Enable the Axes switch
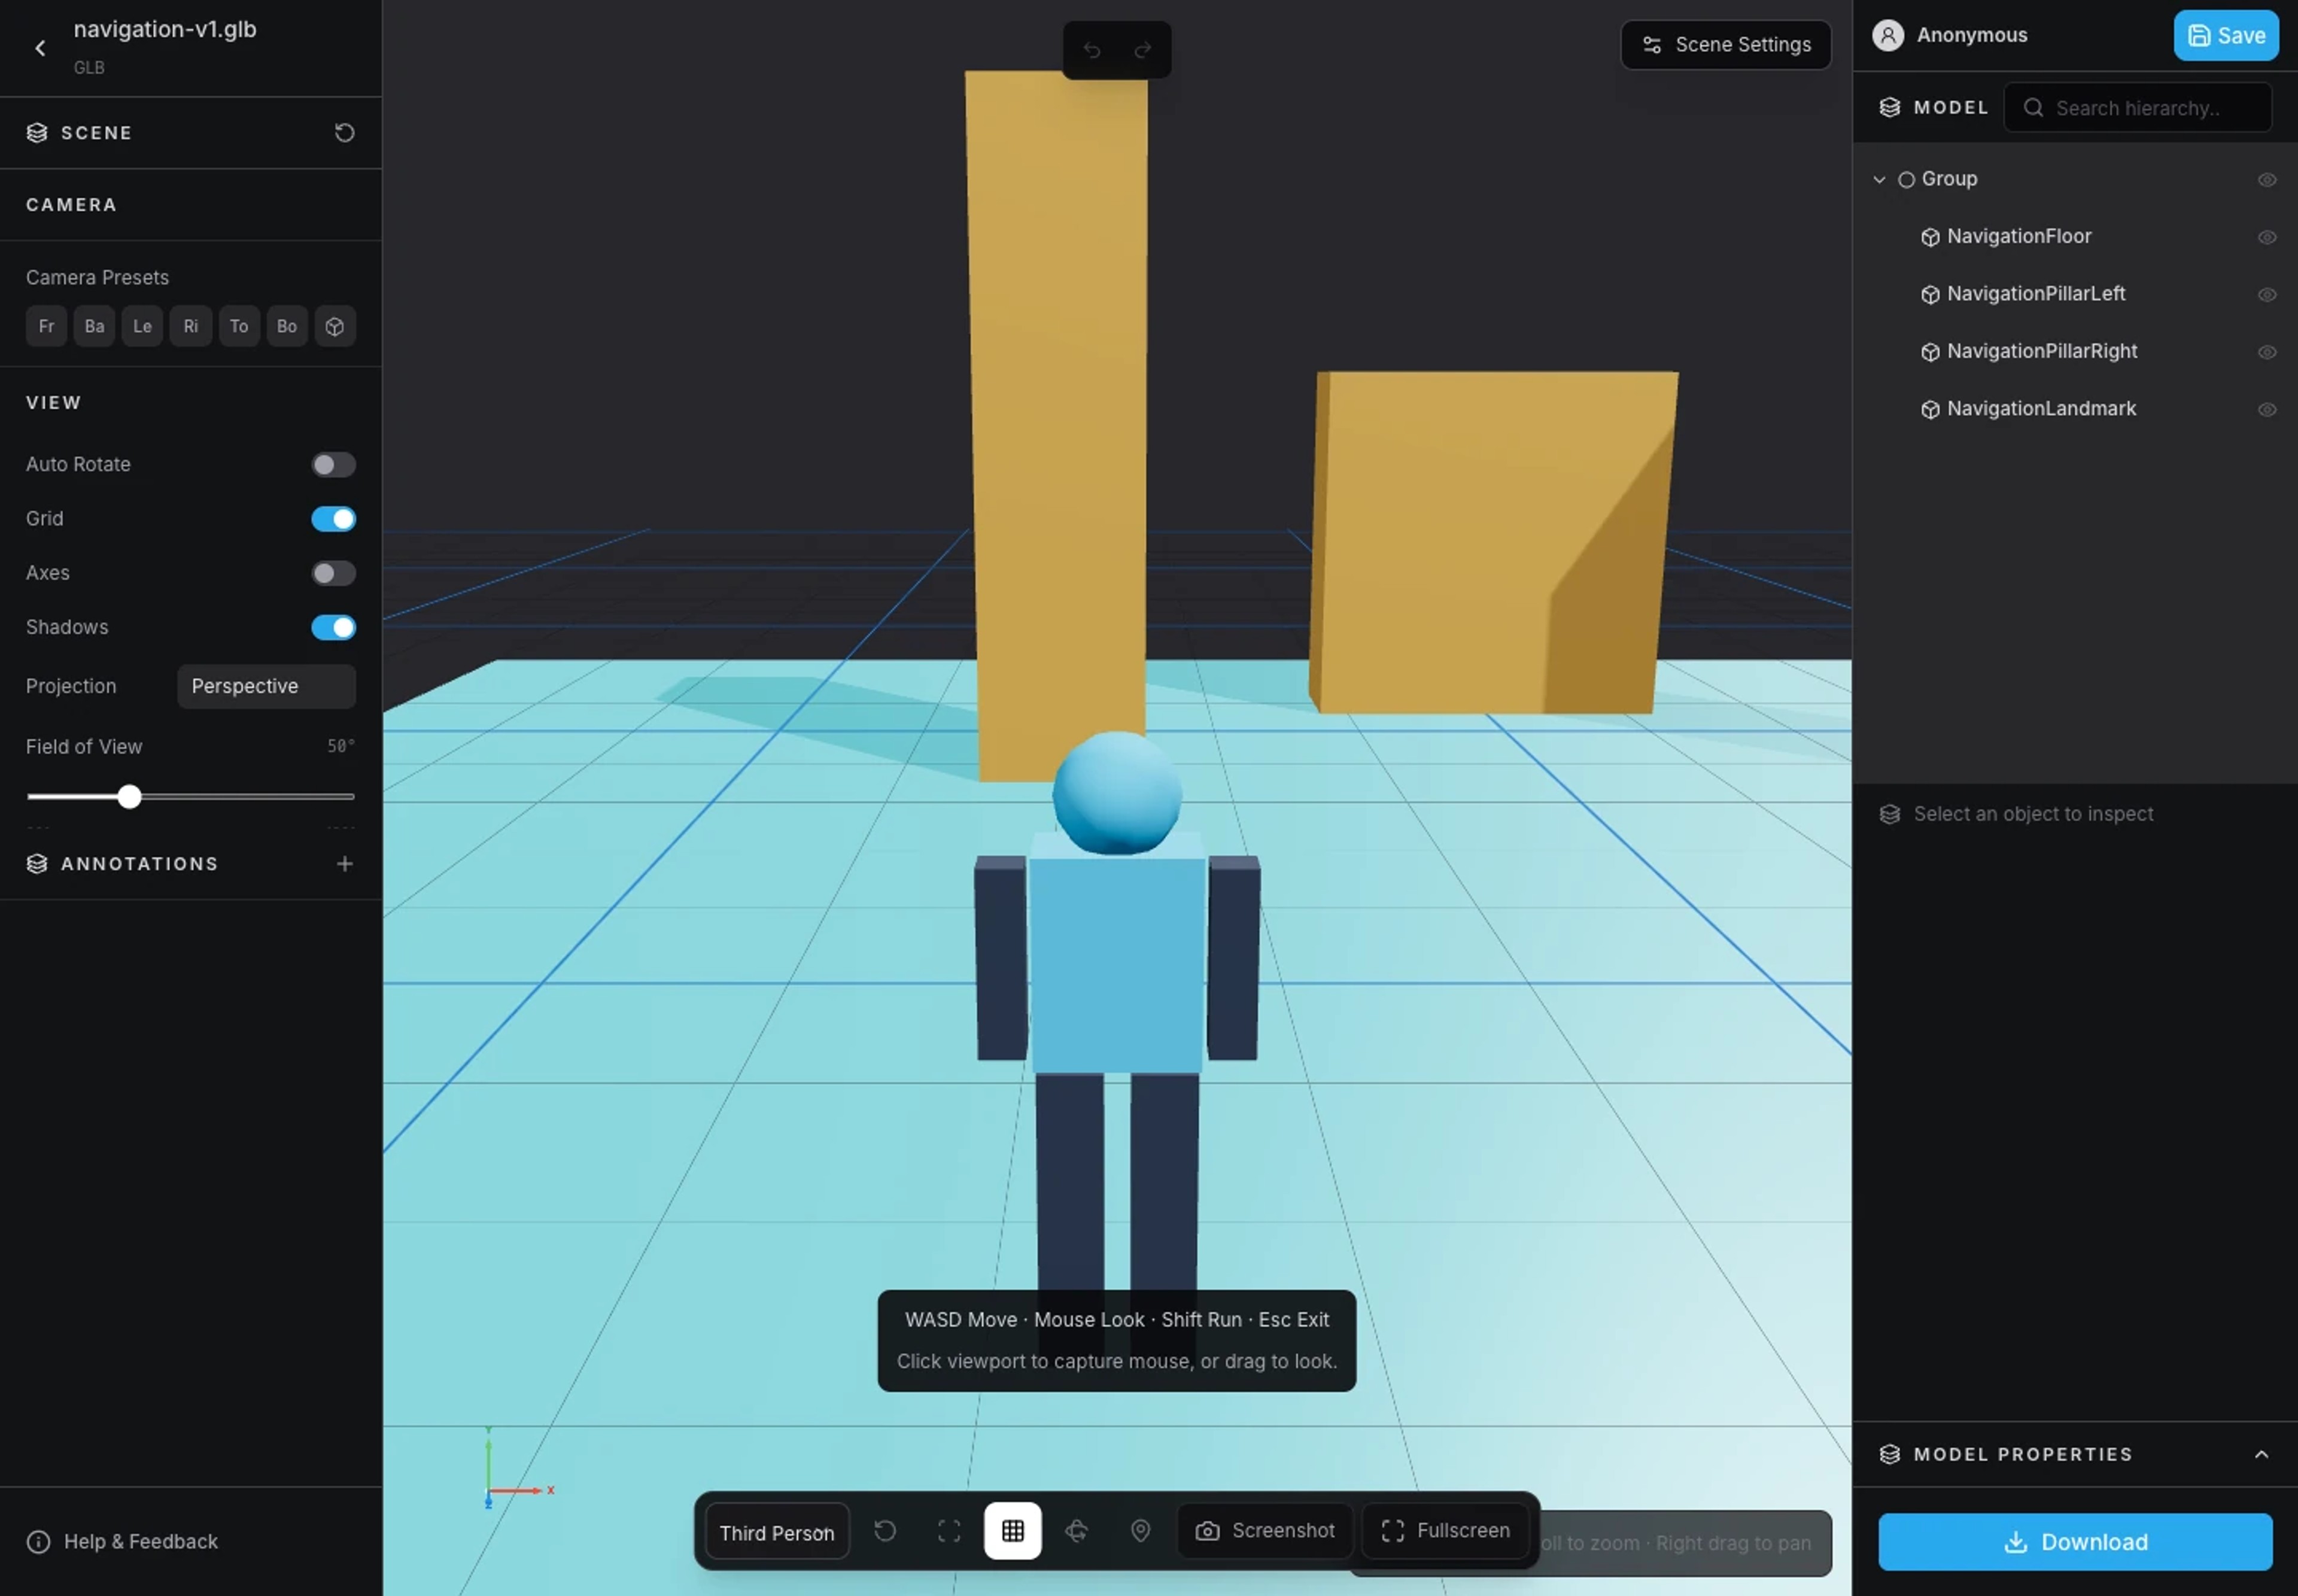Image resolution: width=2298 pixels, height=1596 pixels. point(333,573)
